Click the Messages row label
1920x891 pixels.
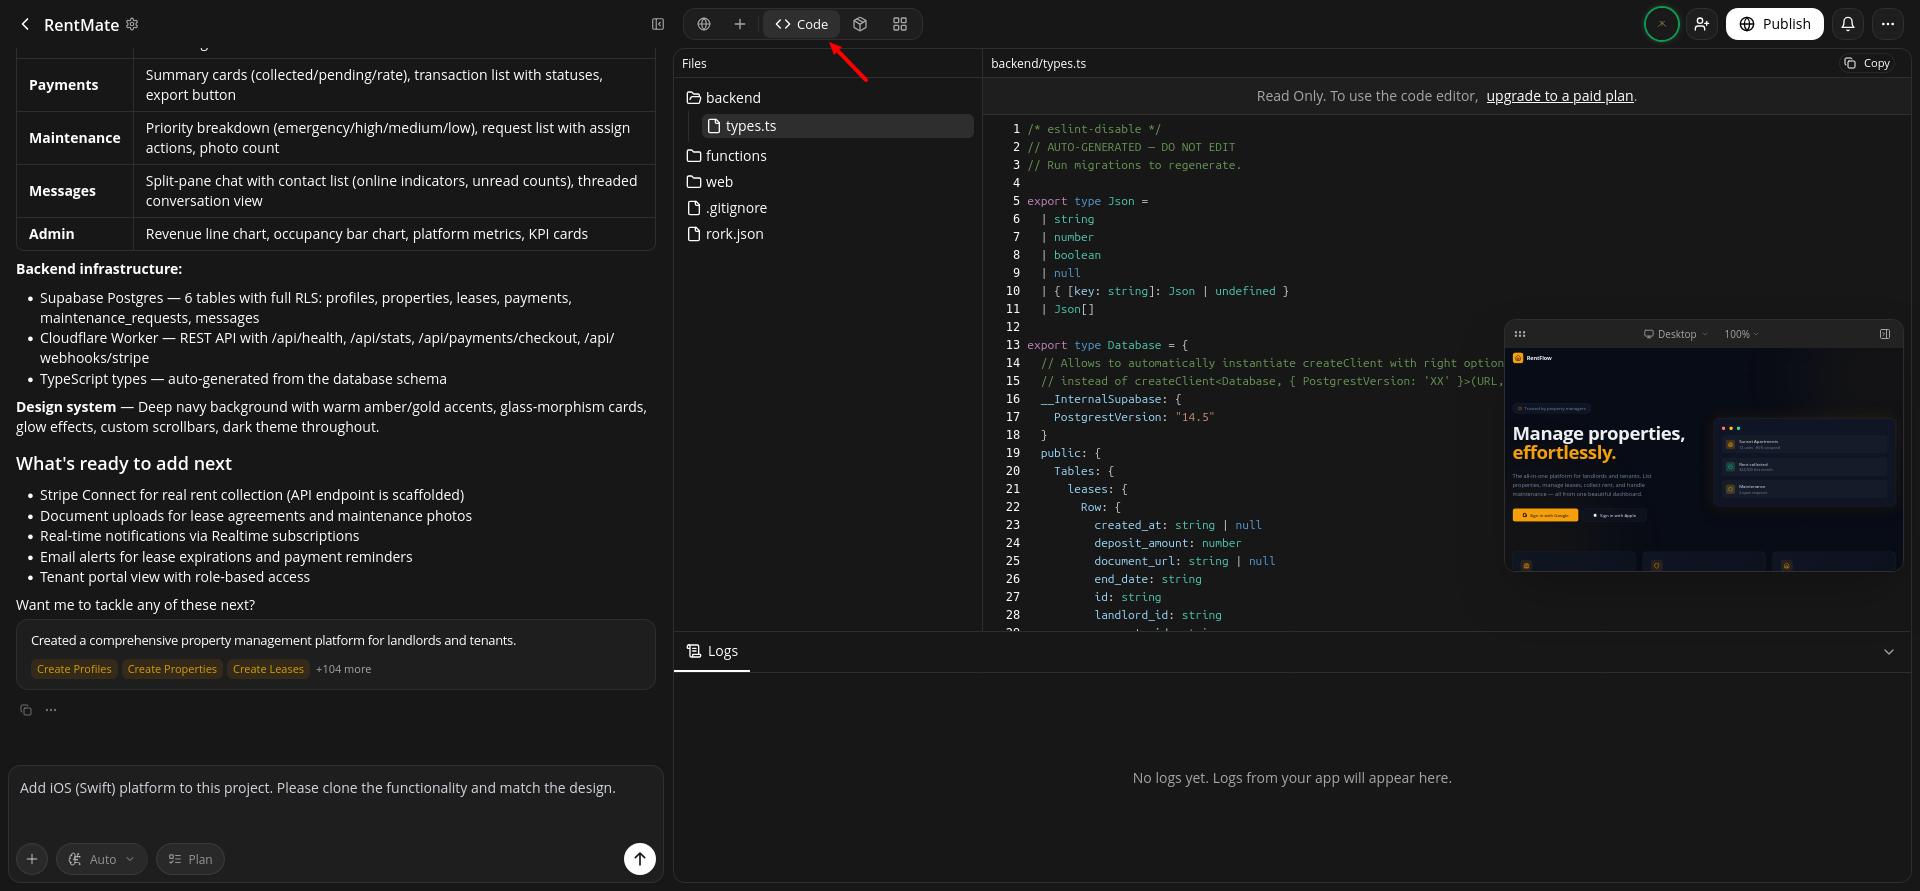coord(62,191)
